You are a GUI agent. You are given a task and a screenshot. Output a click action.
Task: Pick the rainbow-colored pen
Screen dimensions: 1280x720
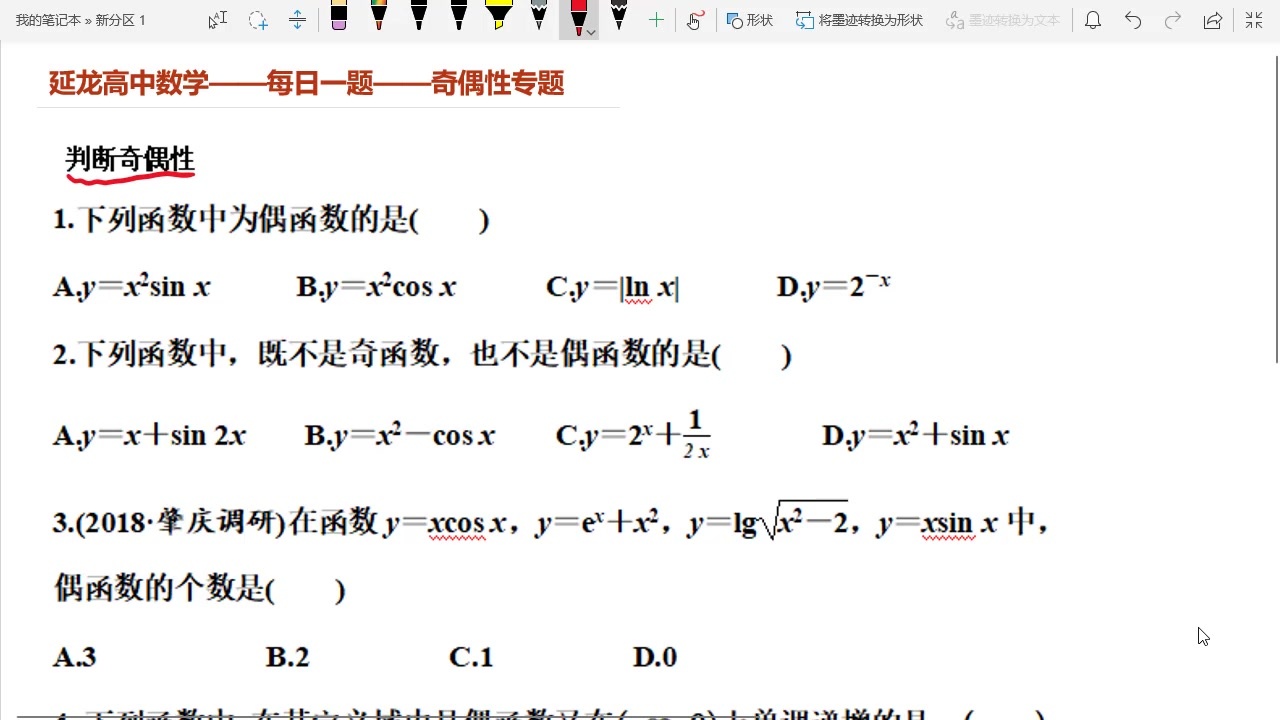(x=379, y=17)
